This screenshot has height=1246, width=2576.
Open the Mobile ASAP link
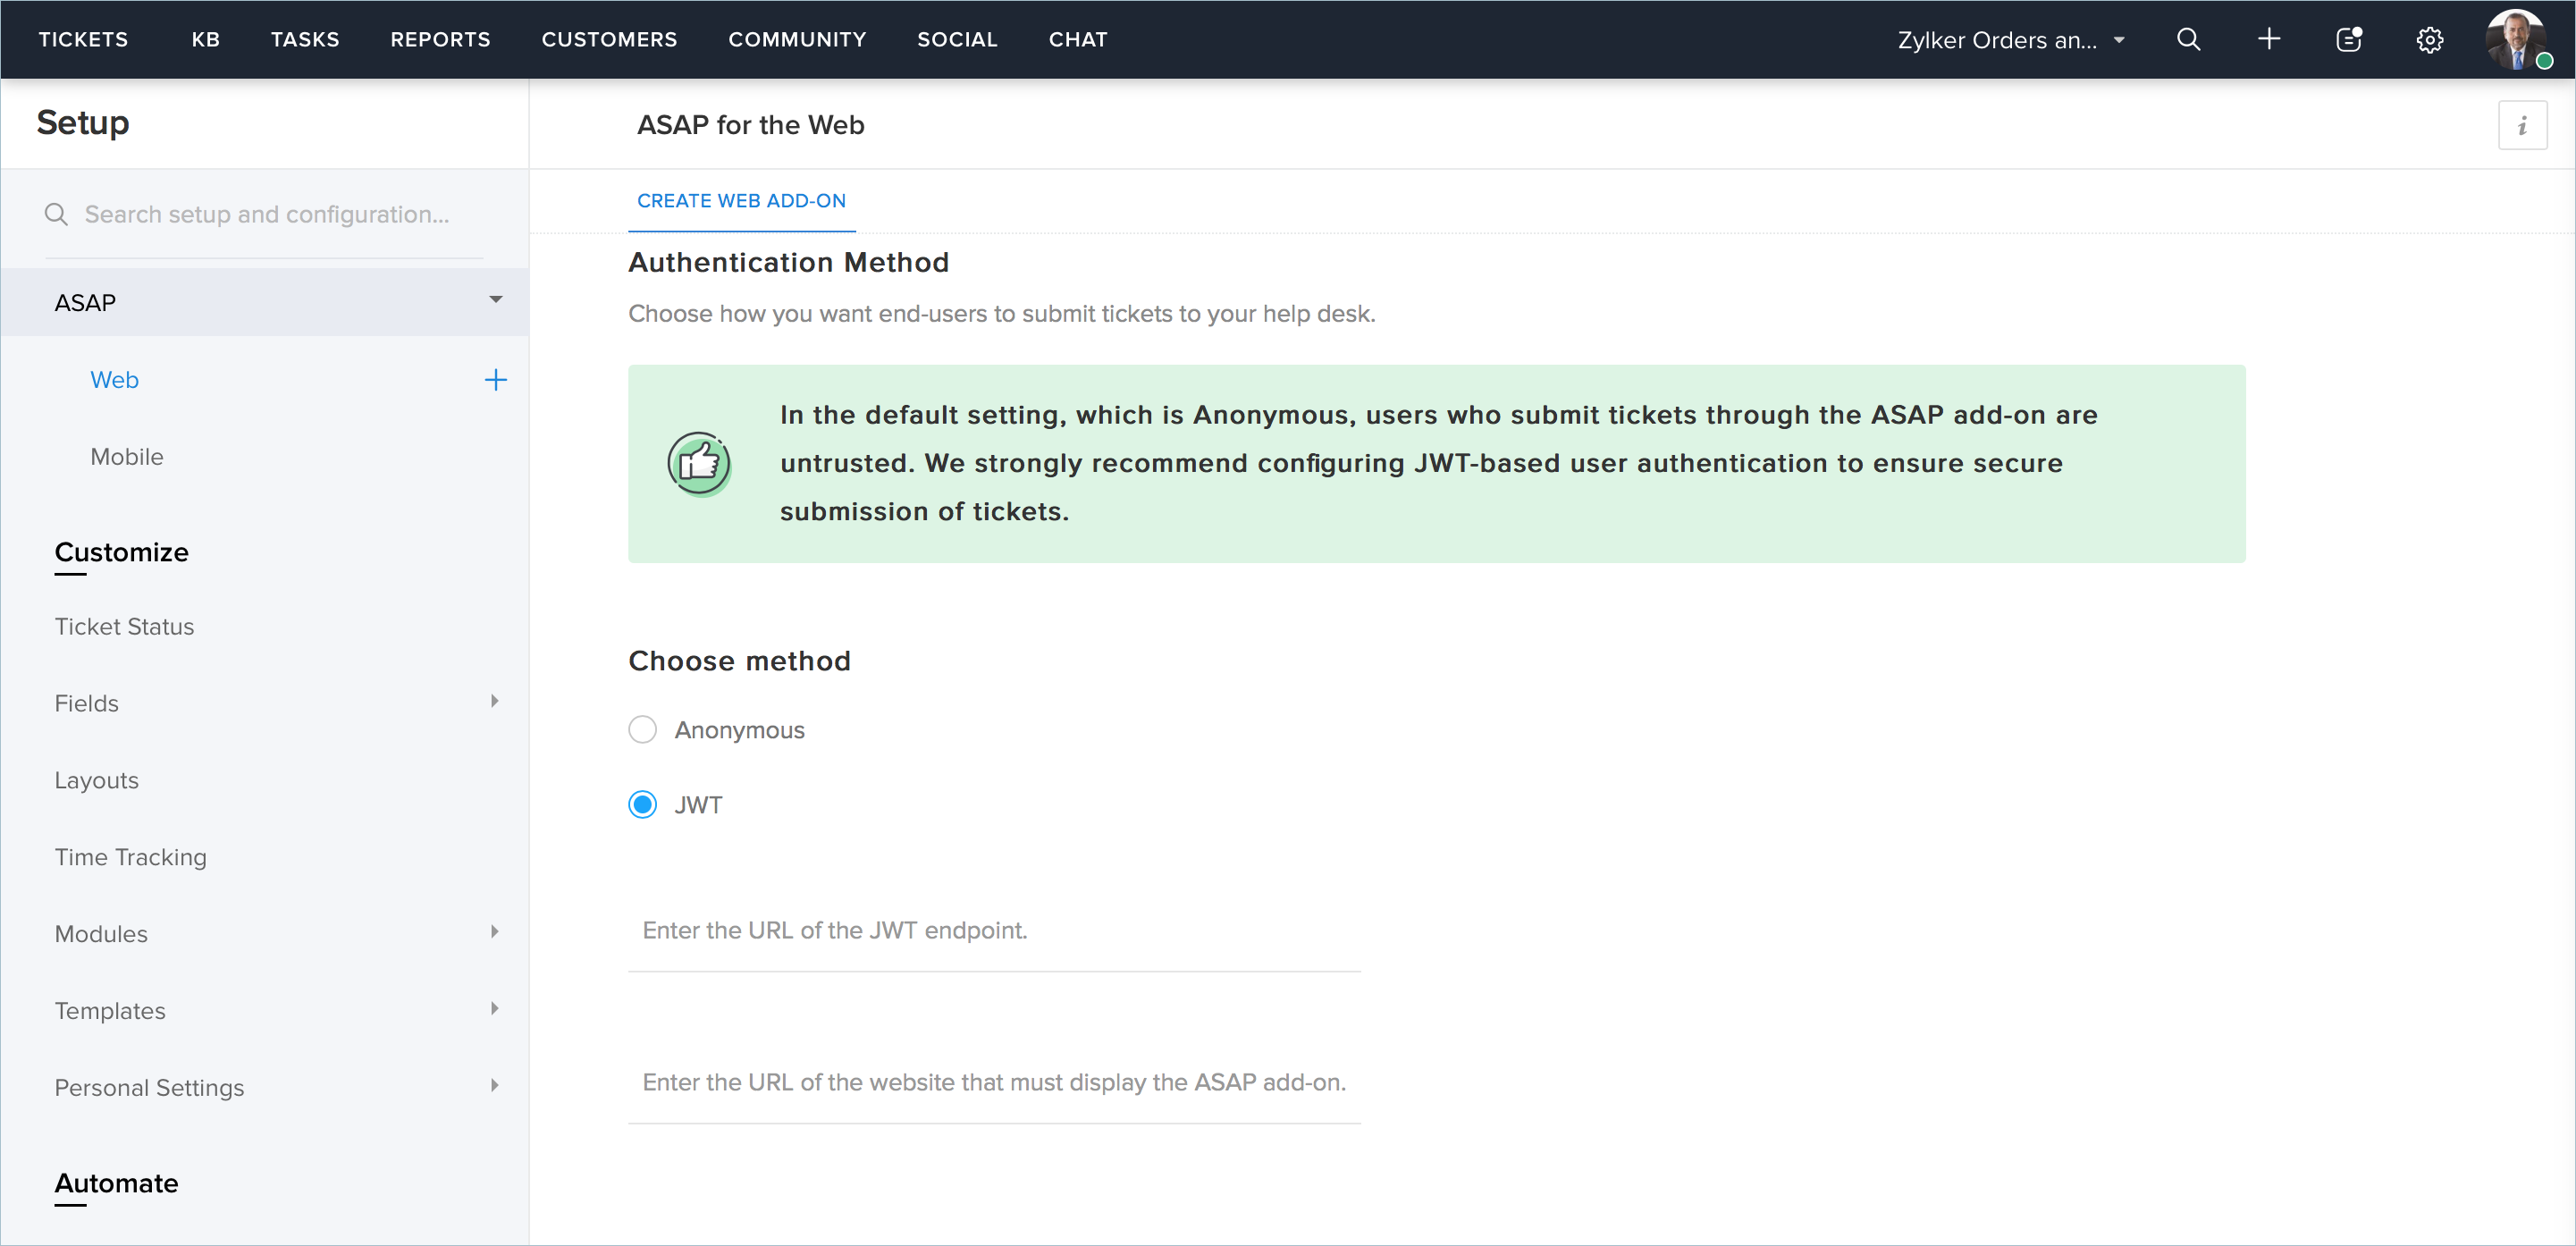pos(127,457)
